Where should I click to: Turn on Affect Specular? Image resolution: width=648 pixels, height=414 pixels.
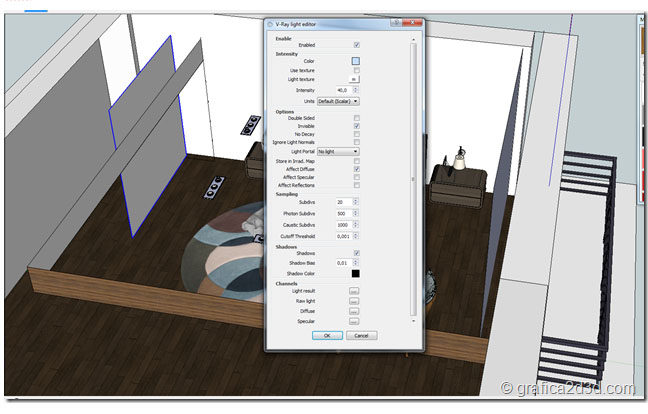tap(356, 177)
